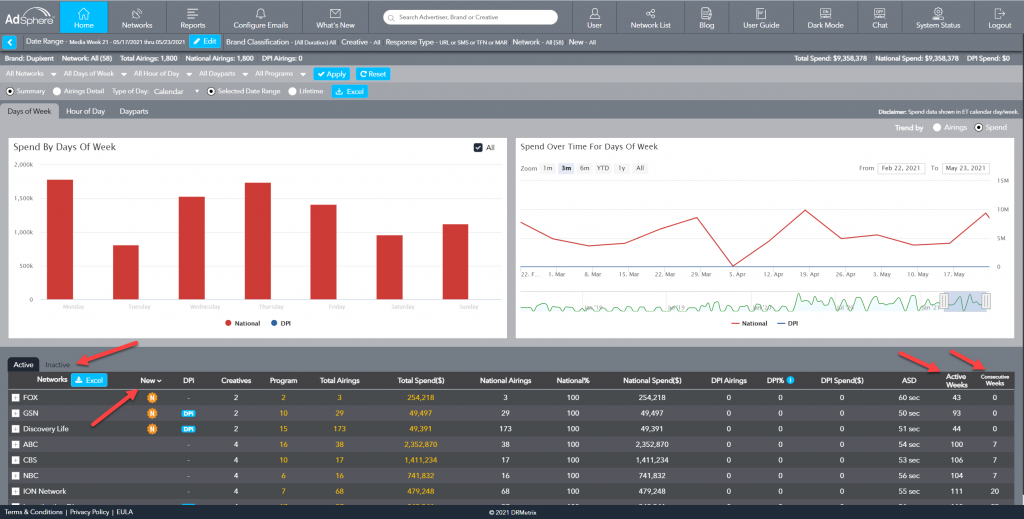The width and height of the screenshot is (1024, 519).
Task: Click the DPI% info icon
Action: tap(790, 380)
